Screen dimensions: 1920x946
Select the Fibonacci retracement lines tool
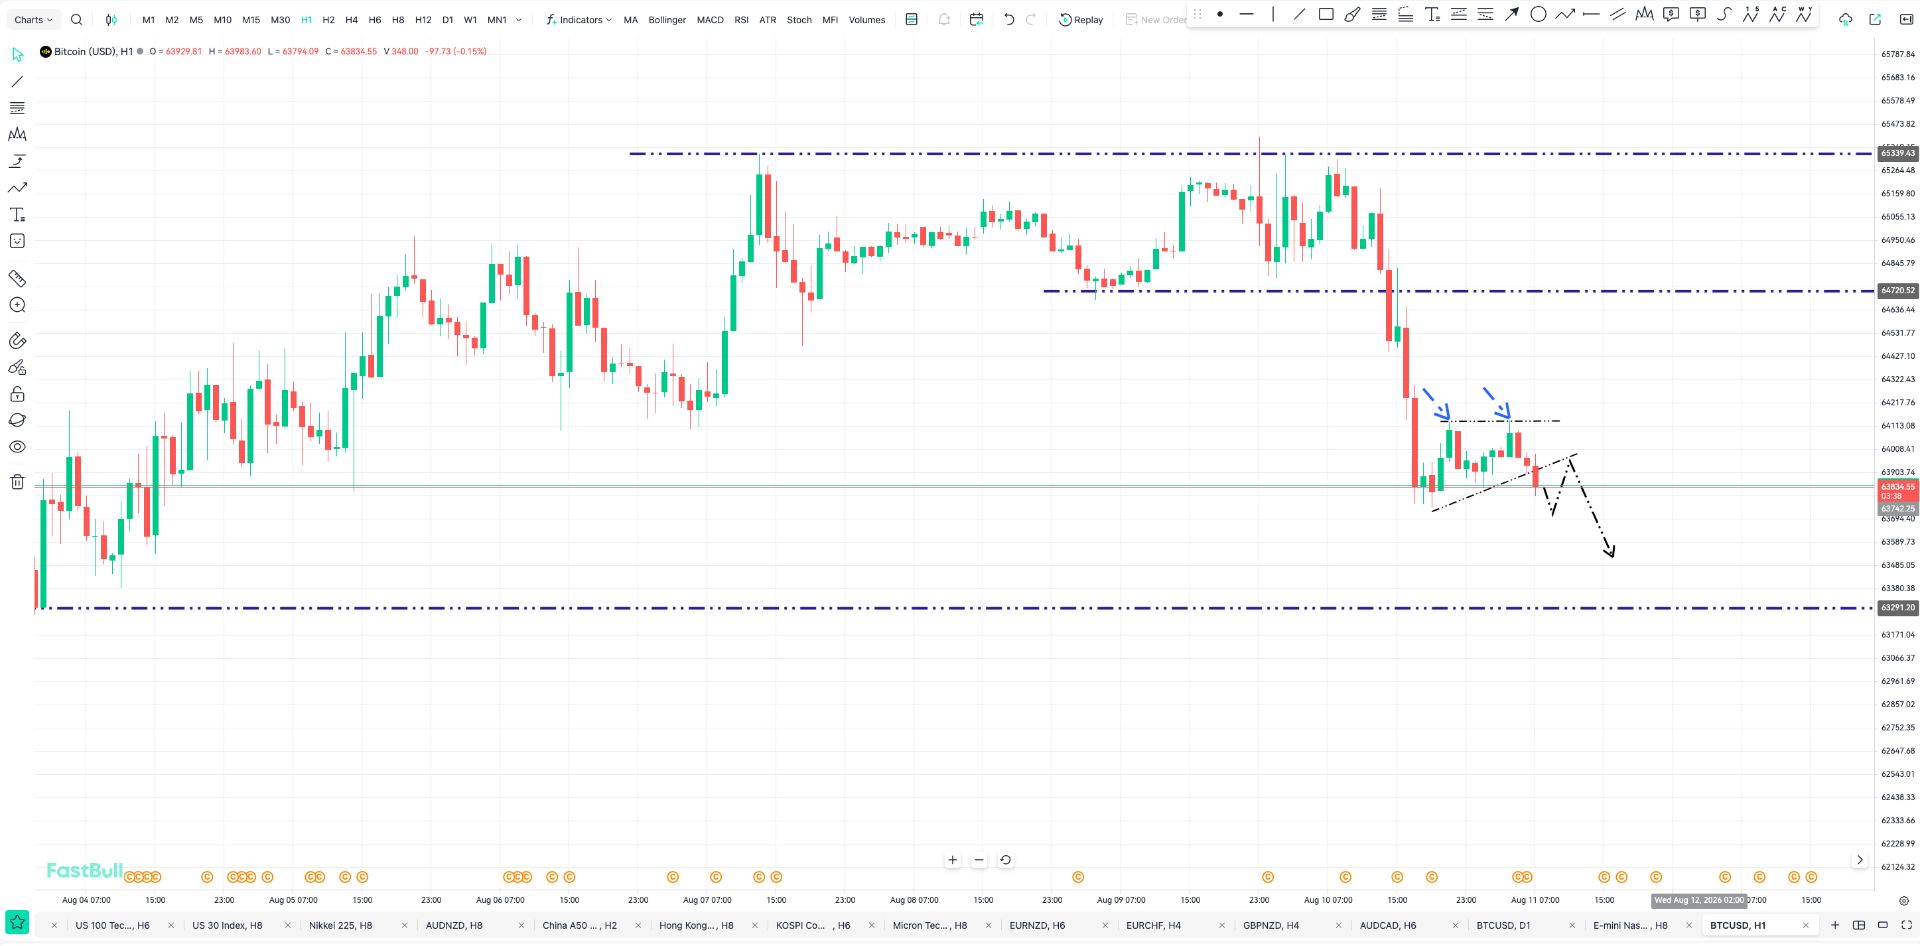17,108
